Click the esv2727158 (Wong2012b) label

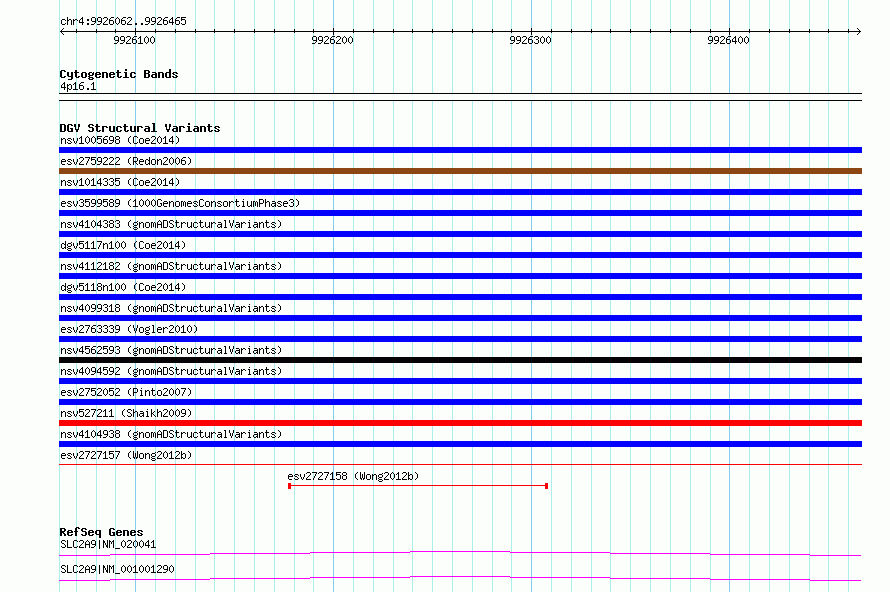click(353, 476)
